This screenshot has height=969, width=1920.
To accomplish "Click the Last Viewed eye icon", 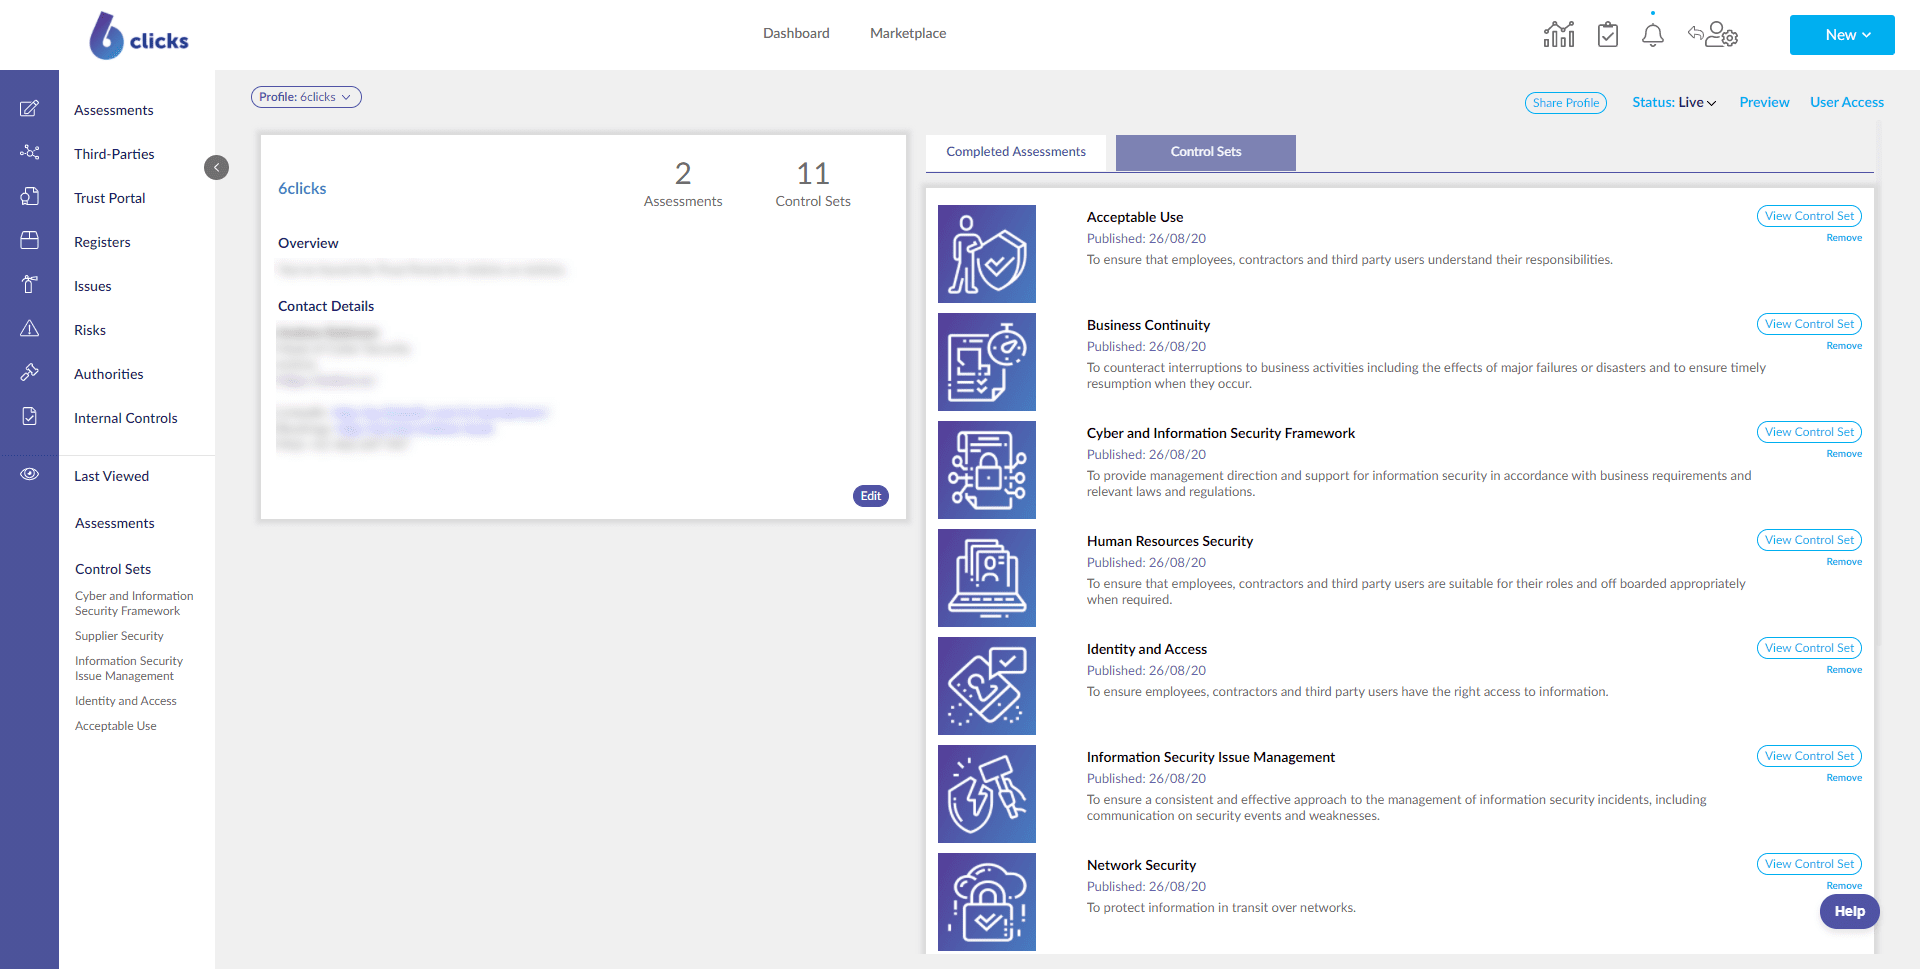I will point(30,474).
